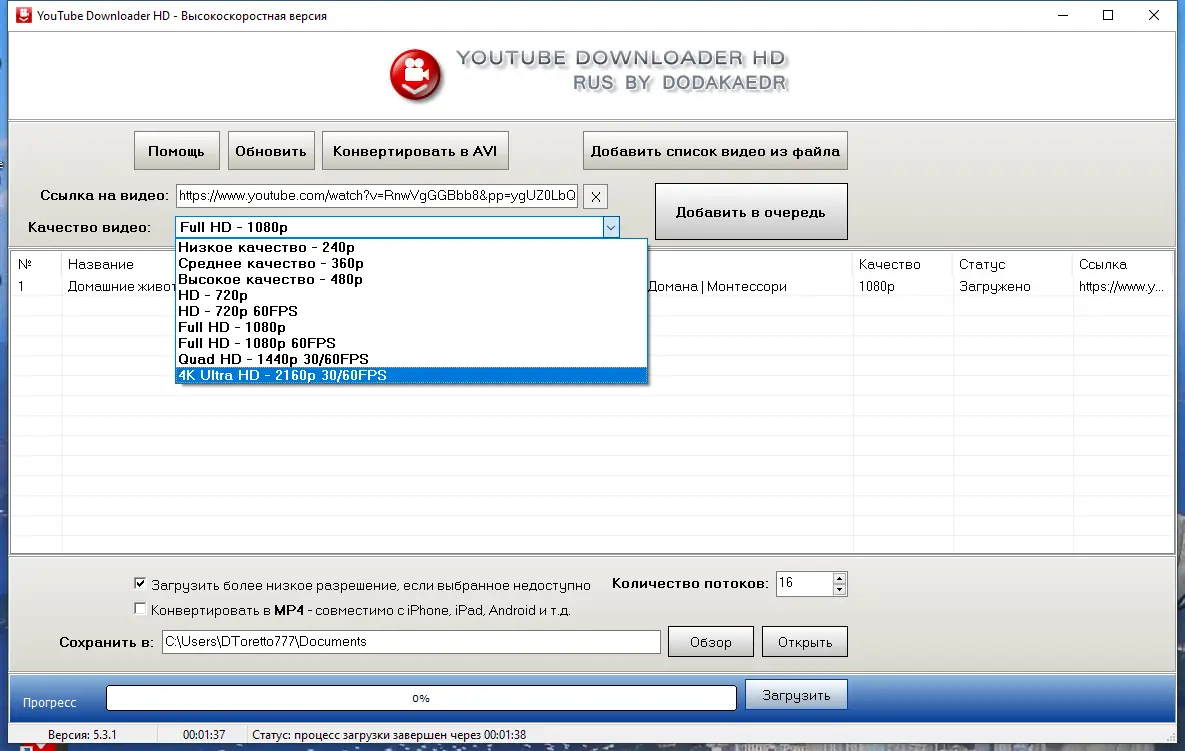1185x751 pixels.
Task: Minimize the downloader window
Action: pyautogui.click(x=1063, y=15)
